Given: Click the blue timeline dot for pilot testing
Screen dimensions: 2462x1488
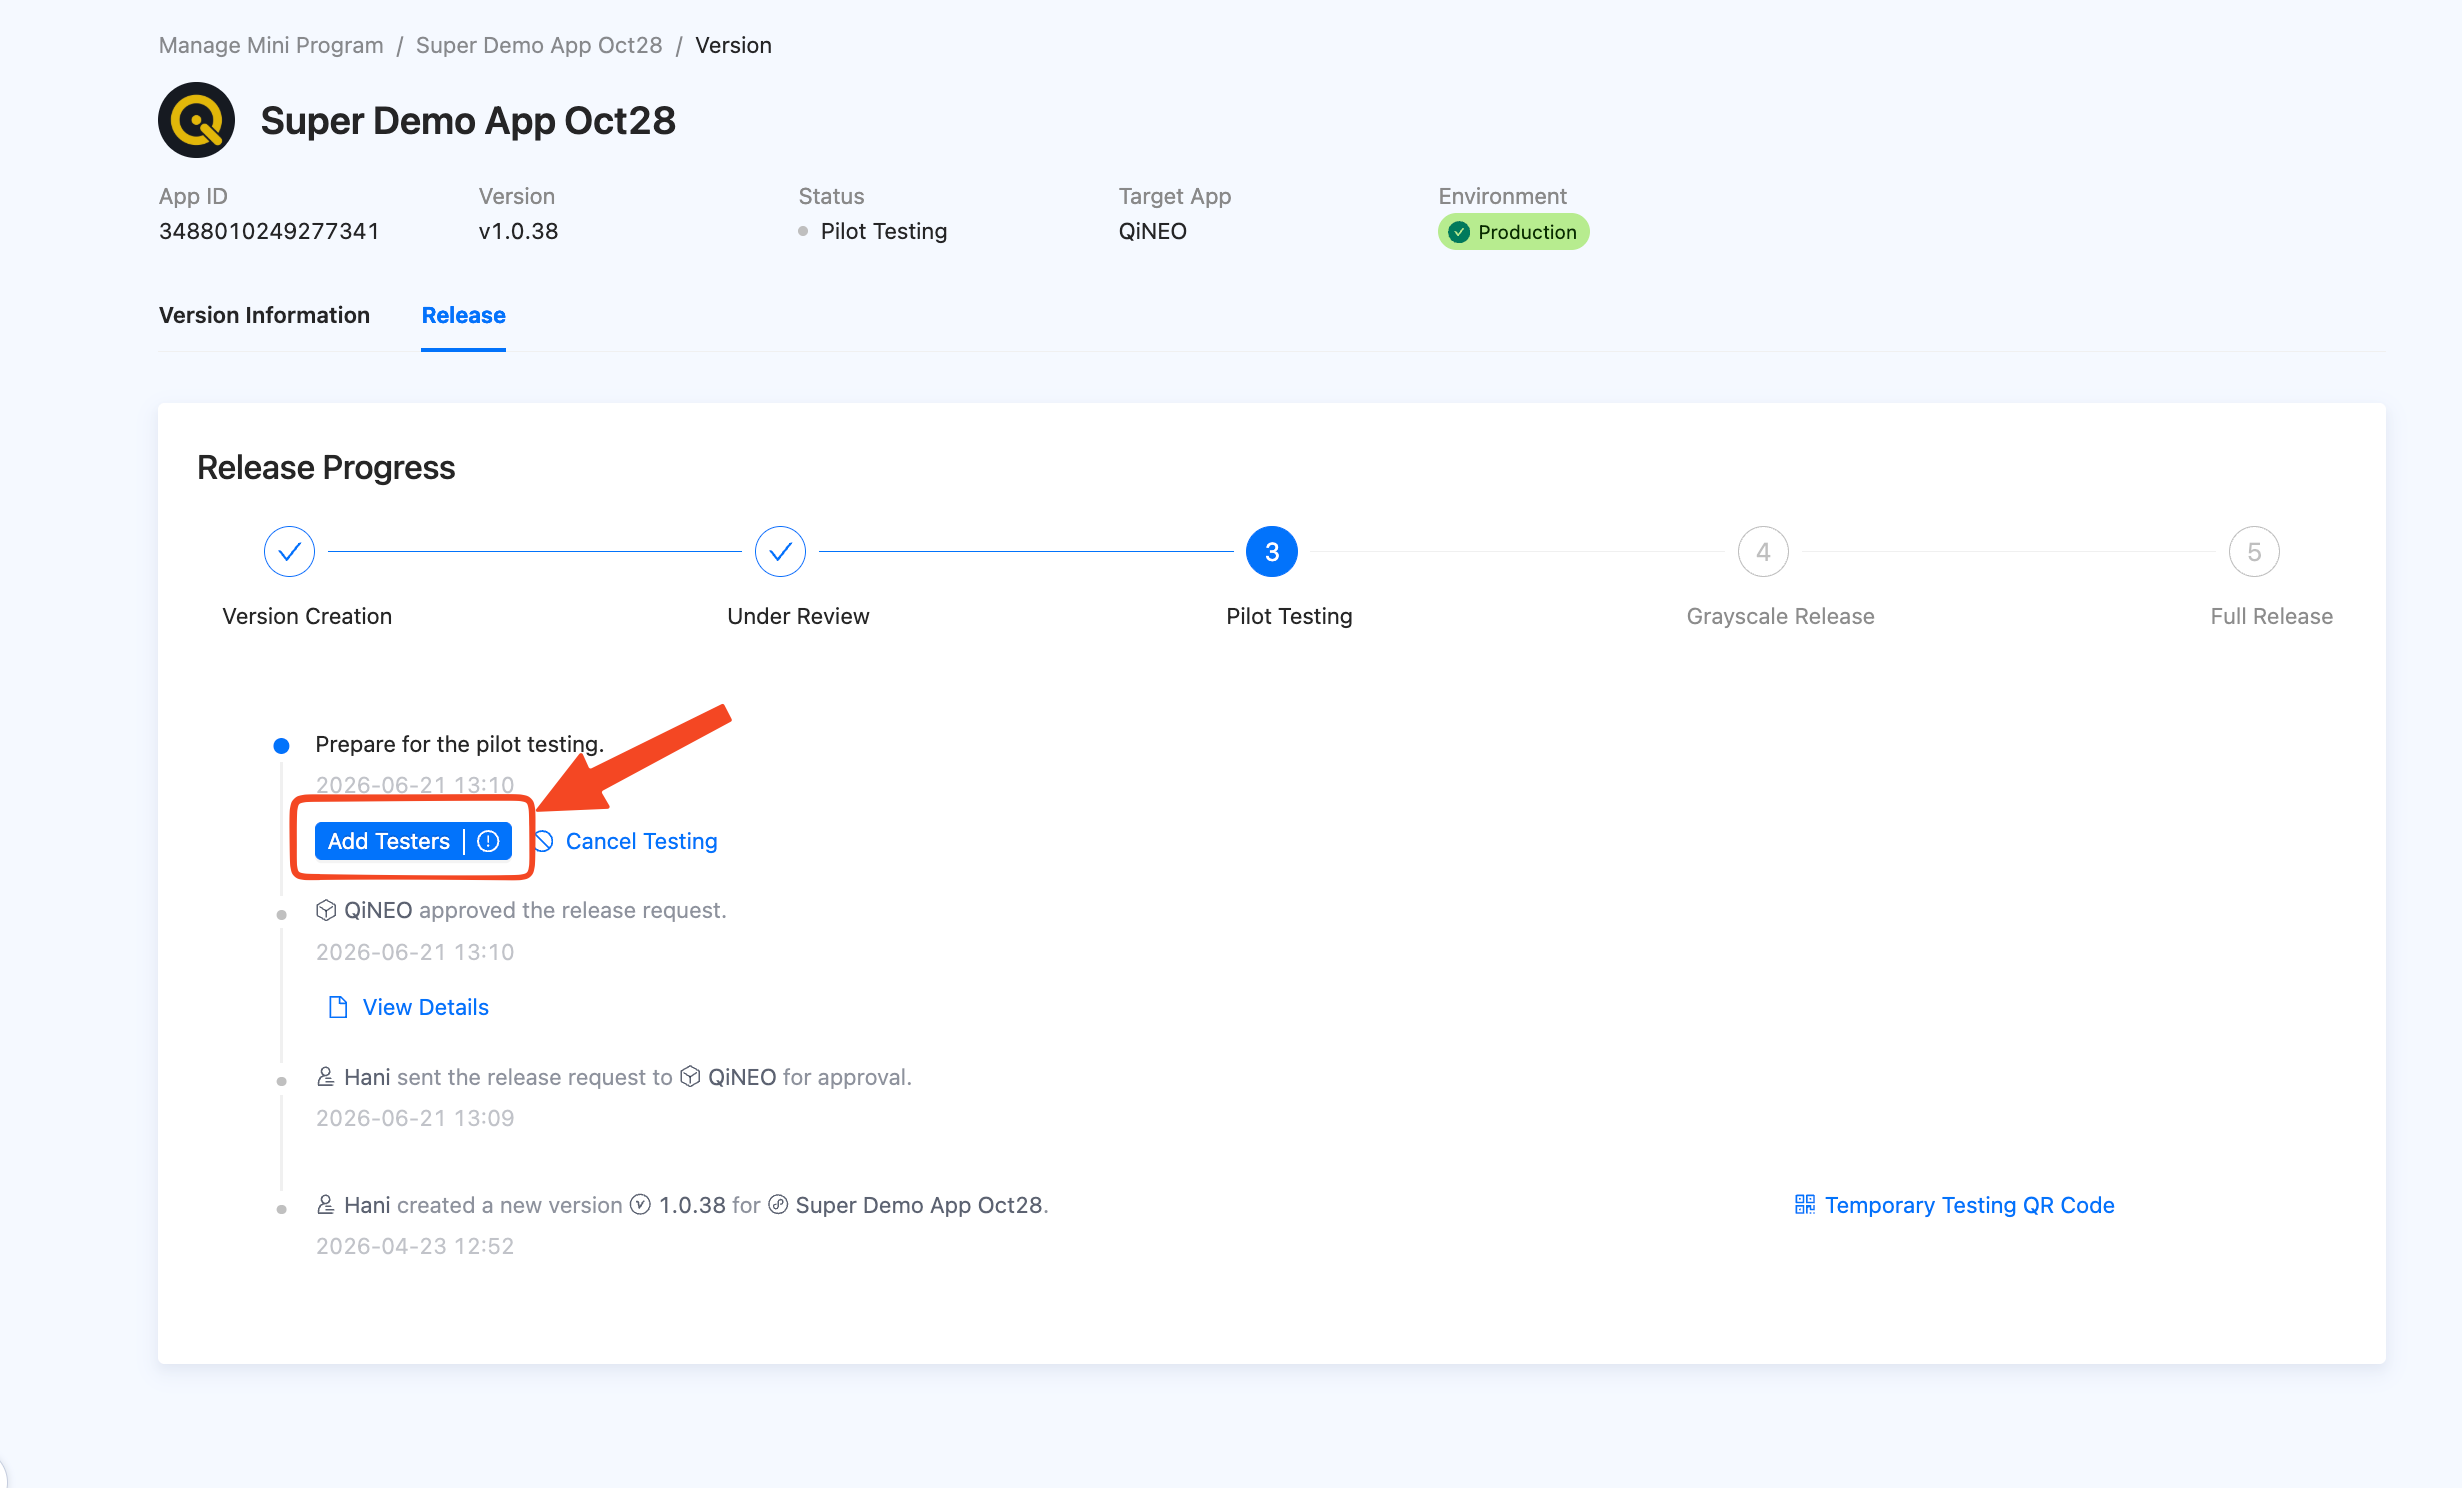Looking at the screenshot, I should 281,745.
